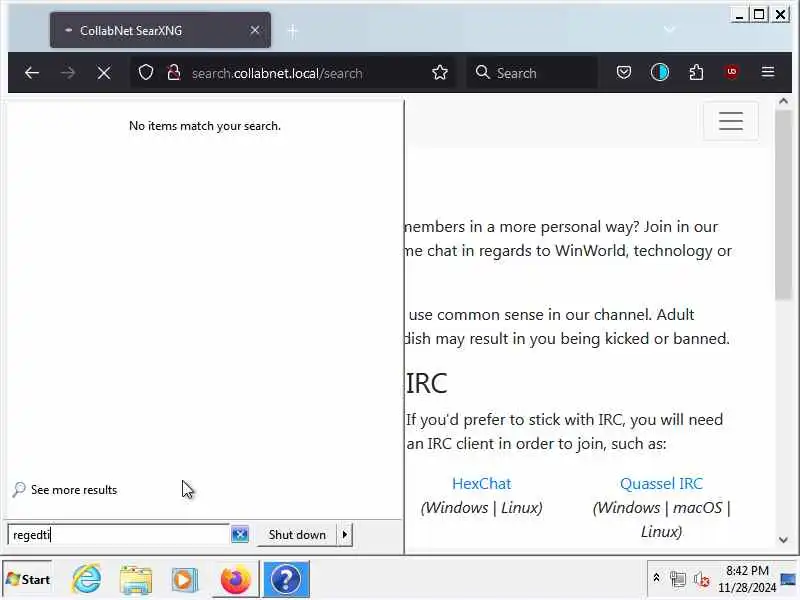Minimize the Firefox window

pyautogui.click(x=739, y=15)
